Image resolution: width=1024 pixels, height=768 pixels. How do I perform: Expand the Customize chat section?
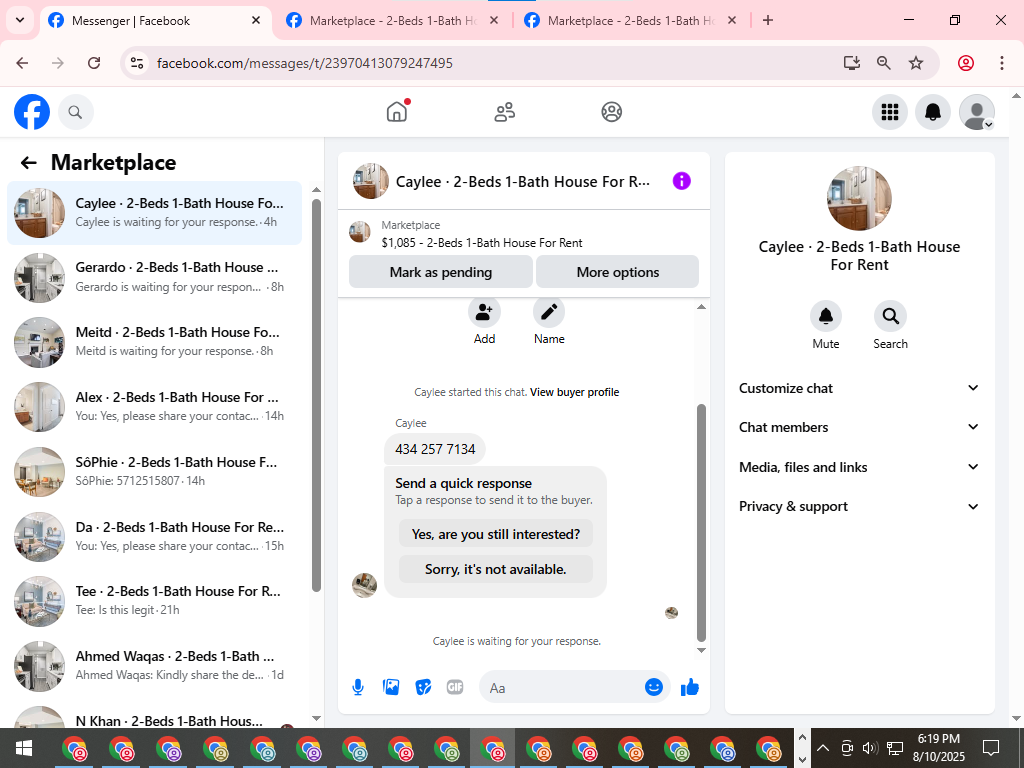859,388
